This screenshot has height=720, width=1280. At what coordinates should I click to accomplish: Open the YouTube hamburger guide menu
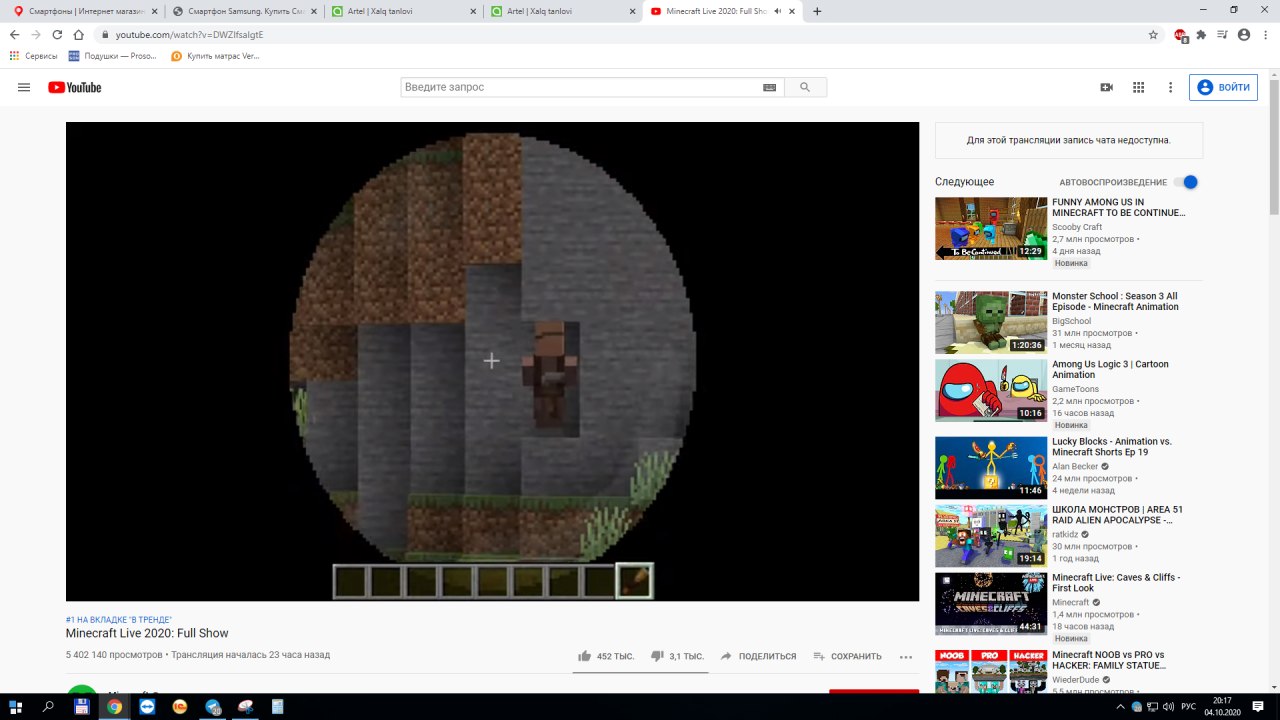click(x=24, y=87)
